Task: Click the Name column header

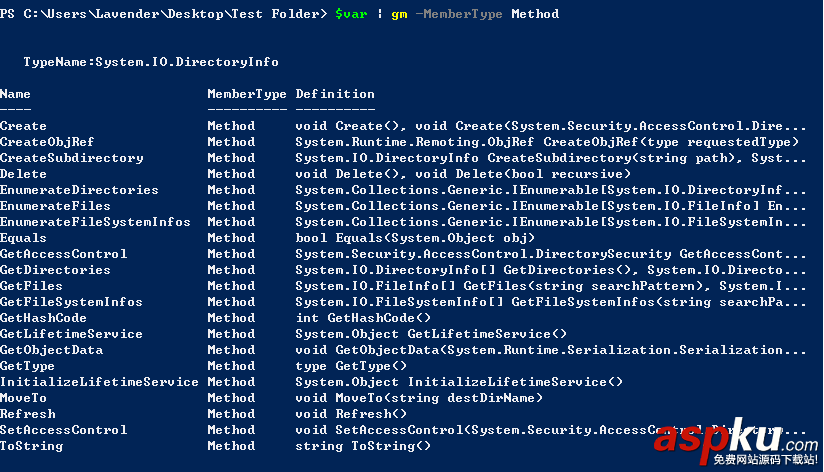Action: (x=15, y=94)
